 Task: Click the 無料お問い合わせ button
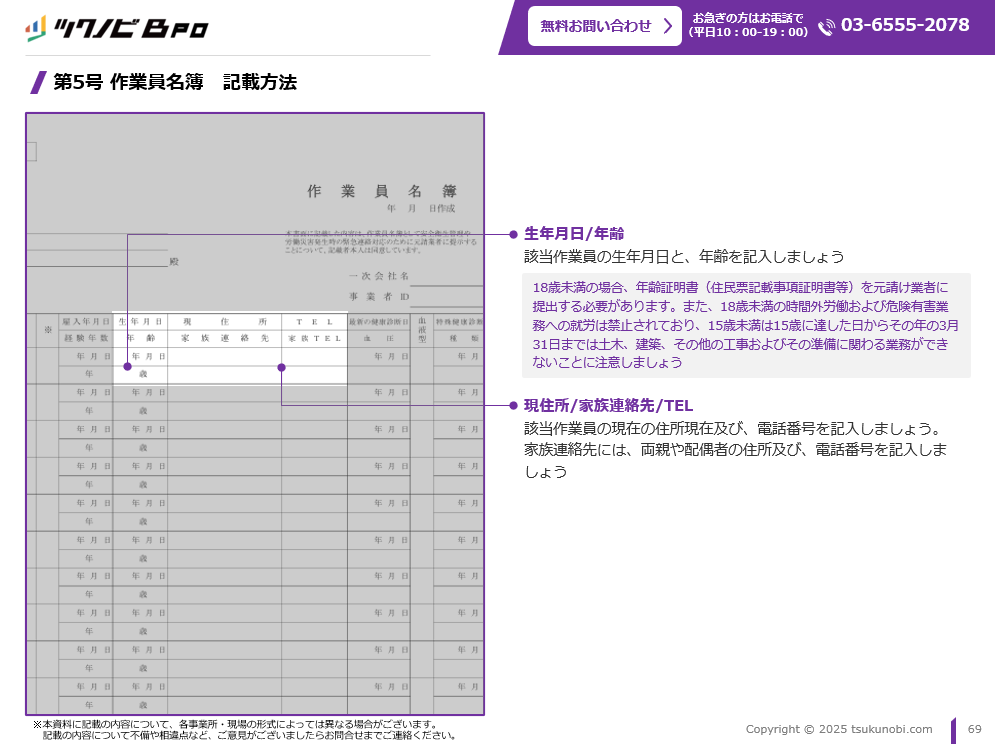click(605, 26)
